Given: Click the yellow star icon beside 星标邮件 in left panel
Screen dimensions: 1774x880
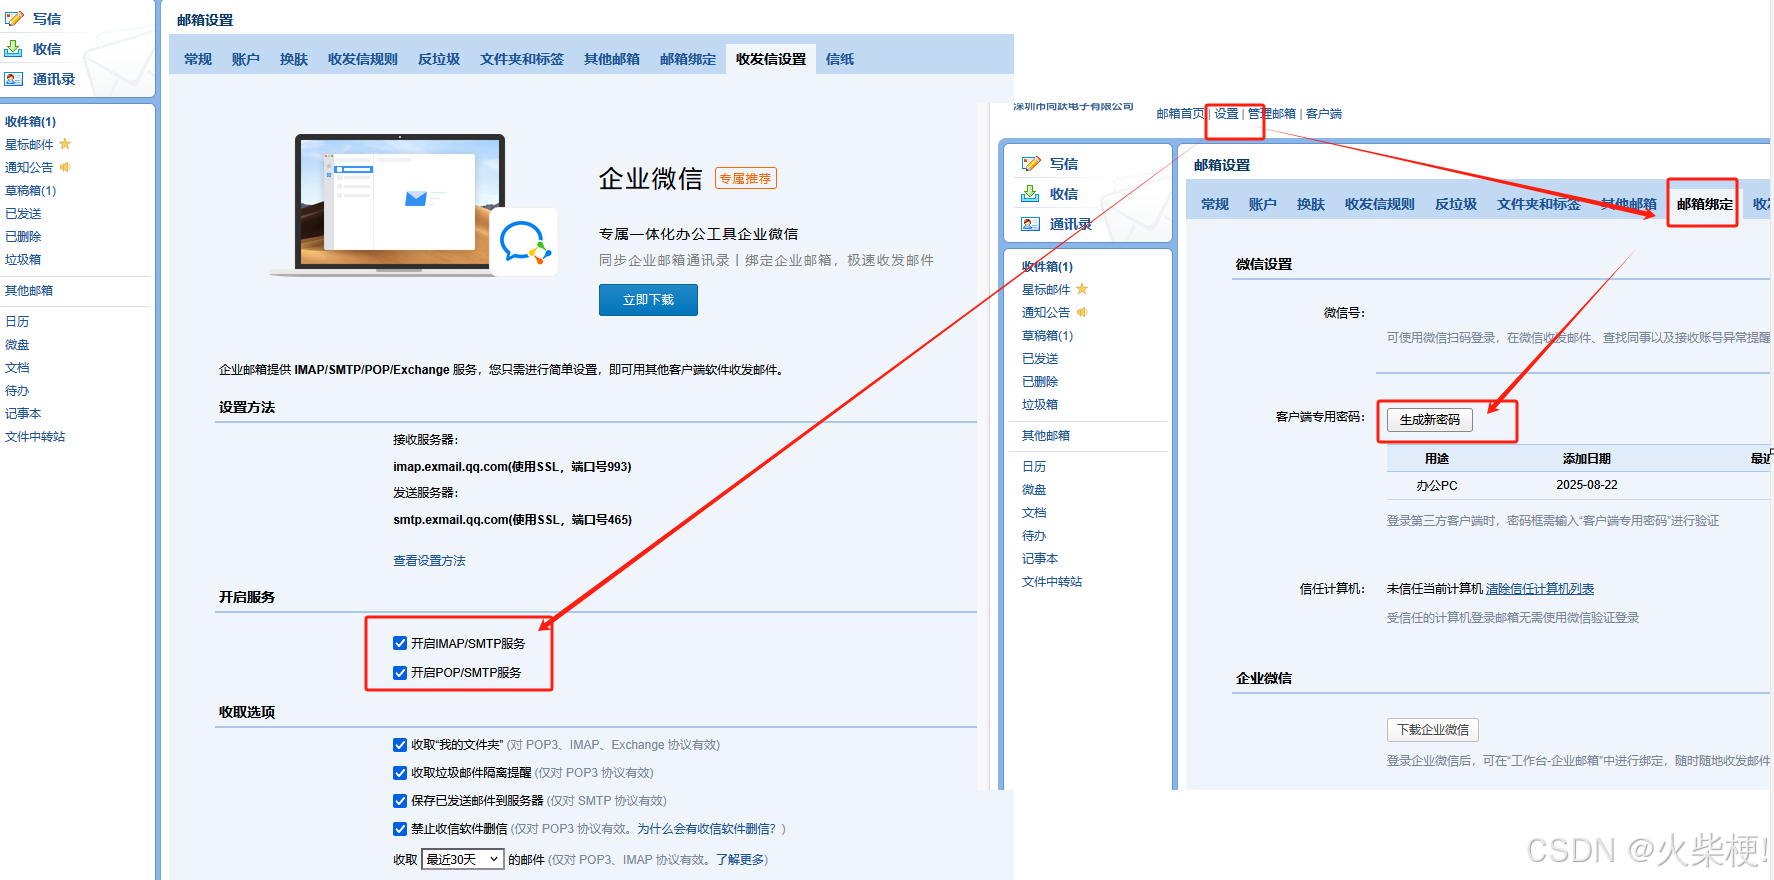Looking at the screenshot, I should click(65, 144).
